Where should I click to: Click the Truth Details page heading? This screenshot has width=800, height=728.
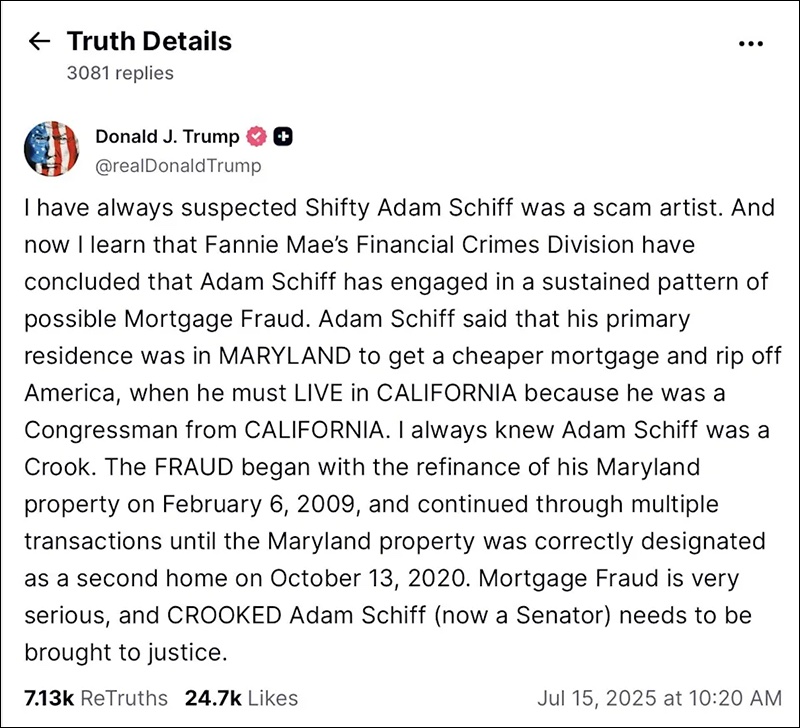149,41
